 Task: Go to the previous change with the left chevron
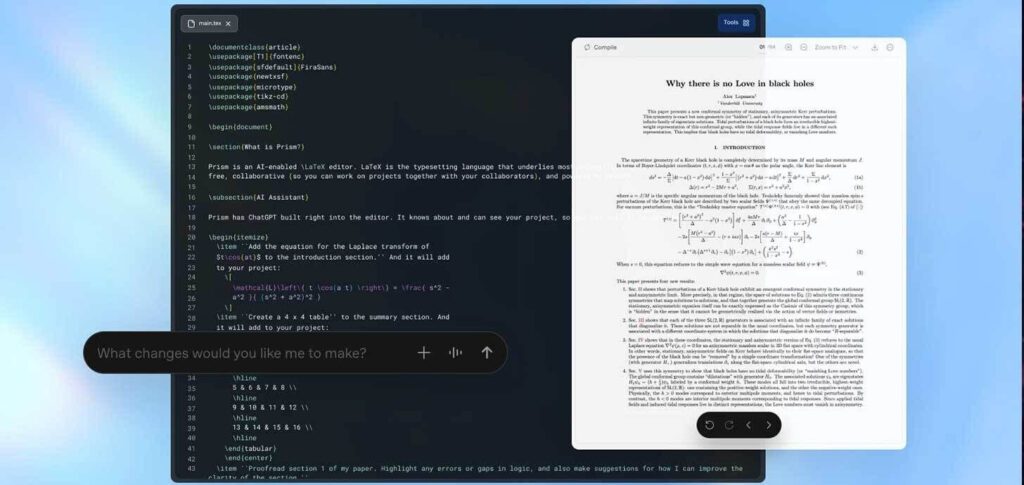(748, 425)
